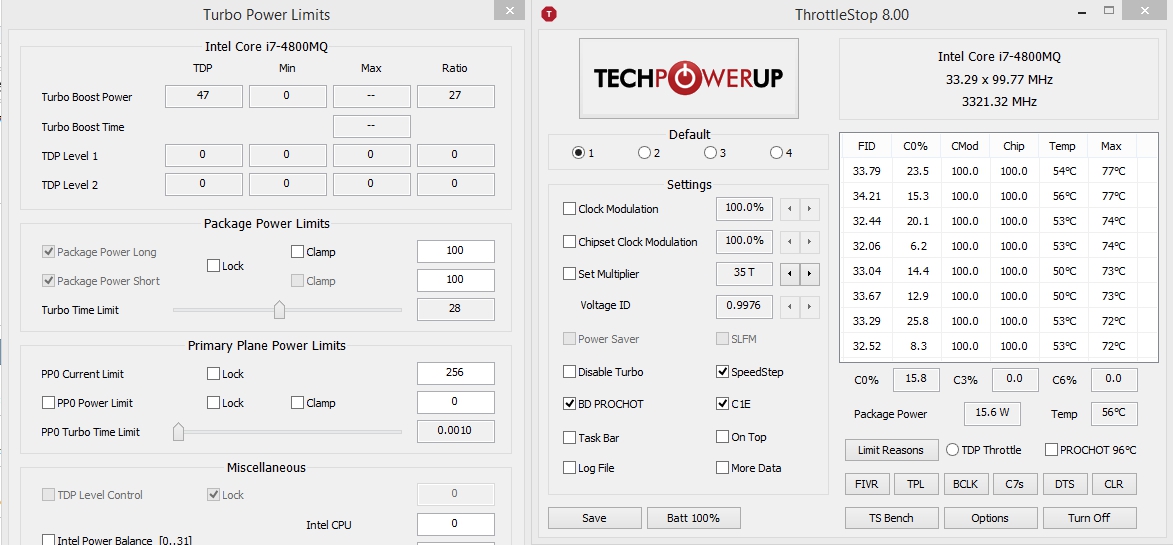Screen dimensions: 1173x545
Task: Click the Package Power Long value field
Action: [456, 251]
